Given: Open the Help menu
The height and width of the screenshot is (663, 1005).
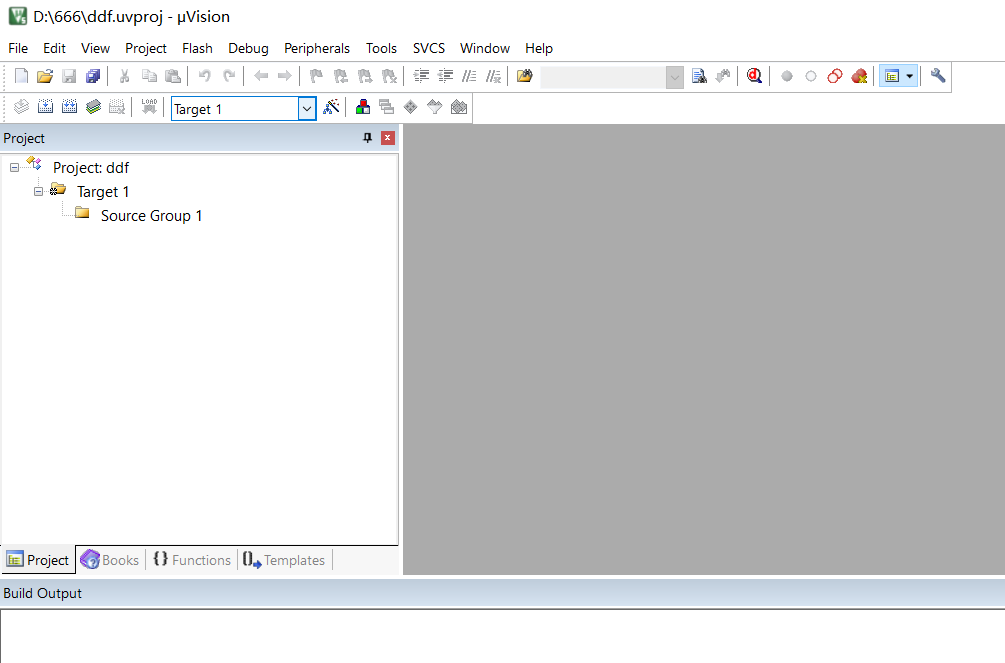Looking at the screenshot, I should (x=539, y=48).
